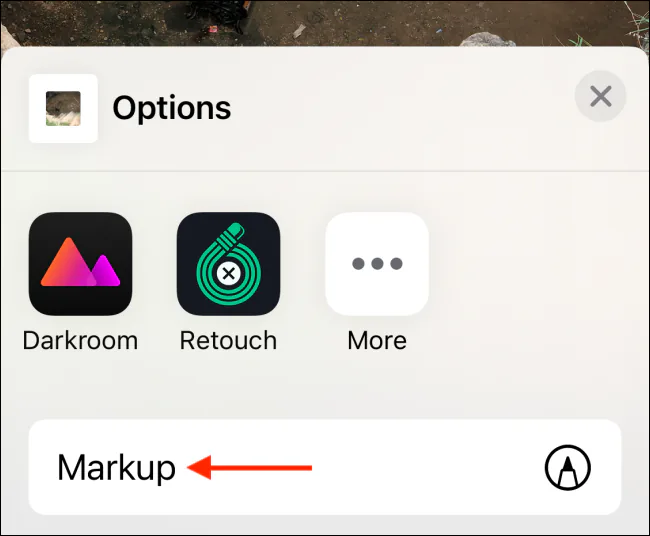Tap the Retouch text label
The image size is (650, 536).
[228, 341]
